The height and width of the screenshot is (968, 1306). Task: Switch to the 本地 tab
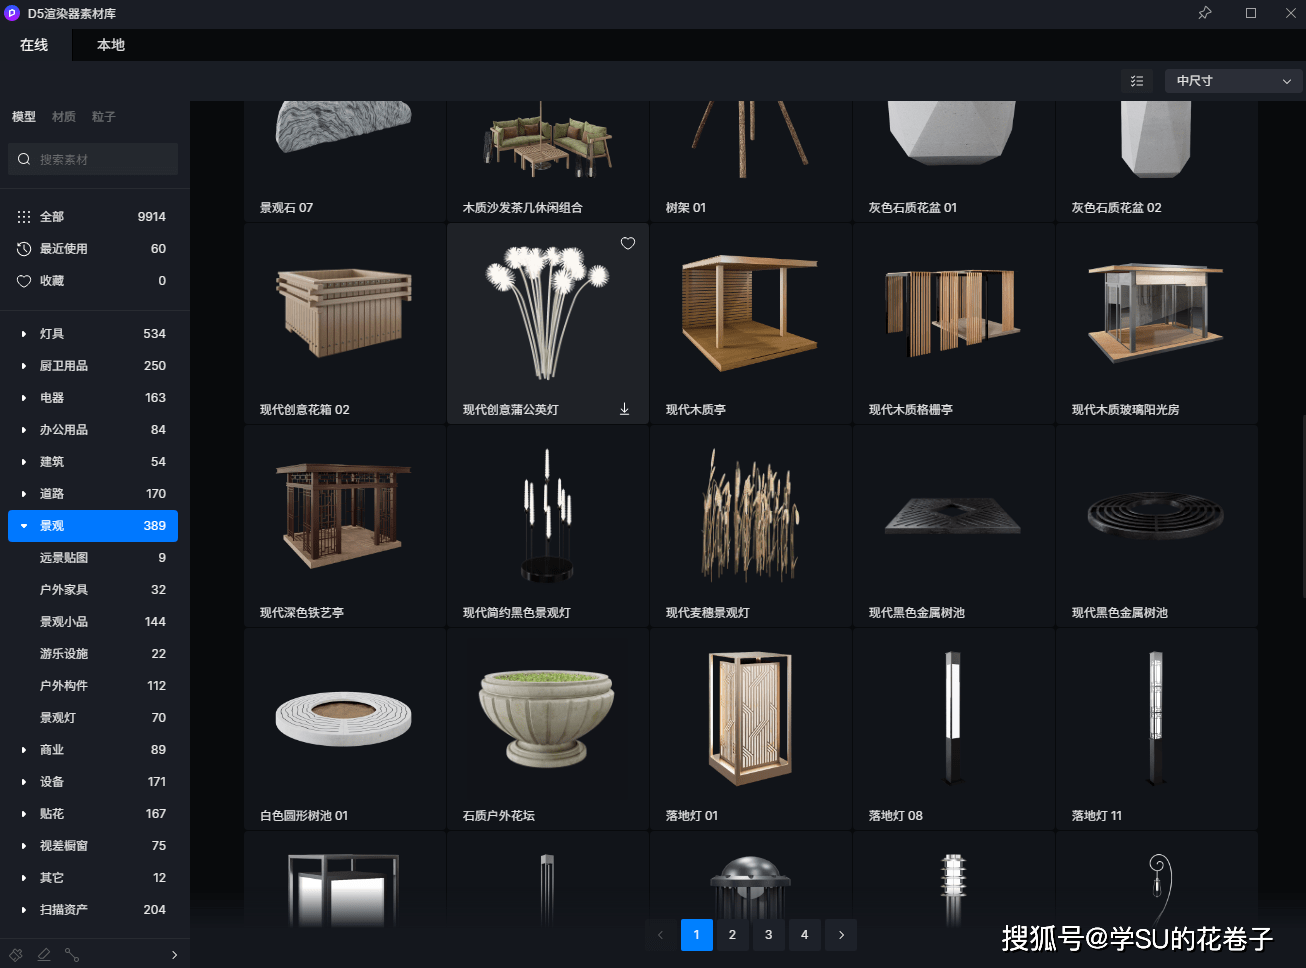111,45
